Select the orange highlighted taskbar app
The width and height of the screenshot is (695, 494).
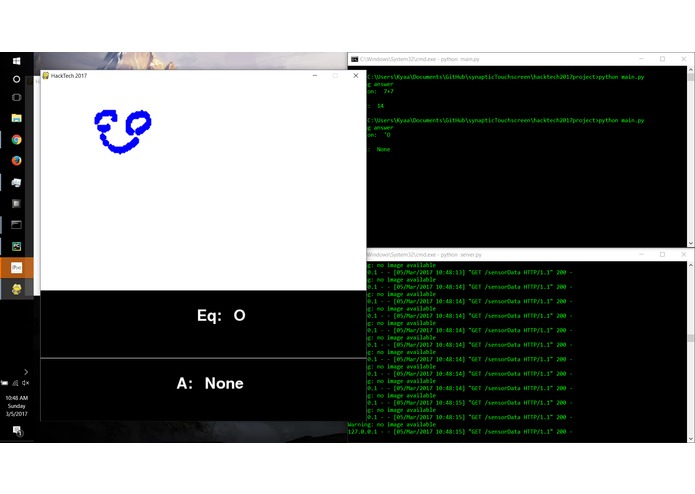click(16, 268)
